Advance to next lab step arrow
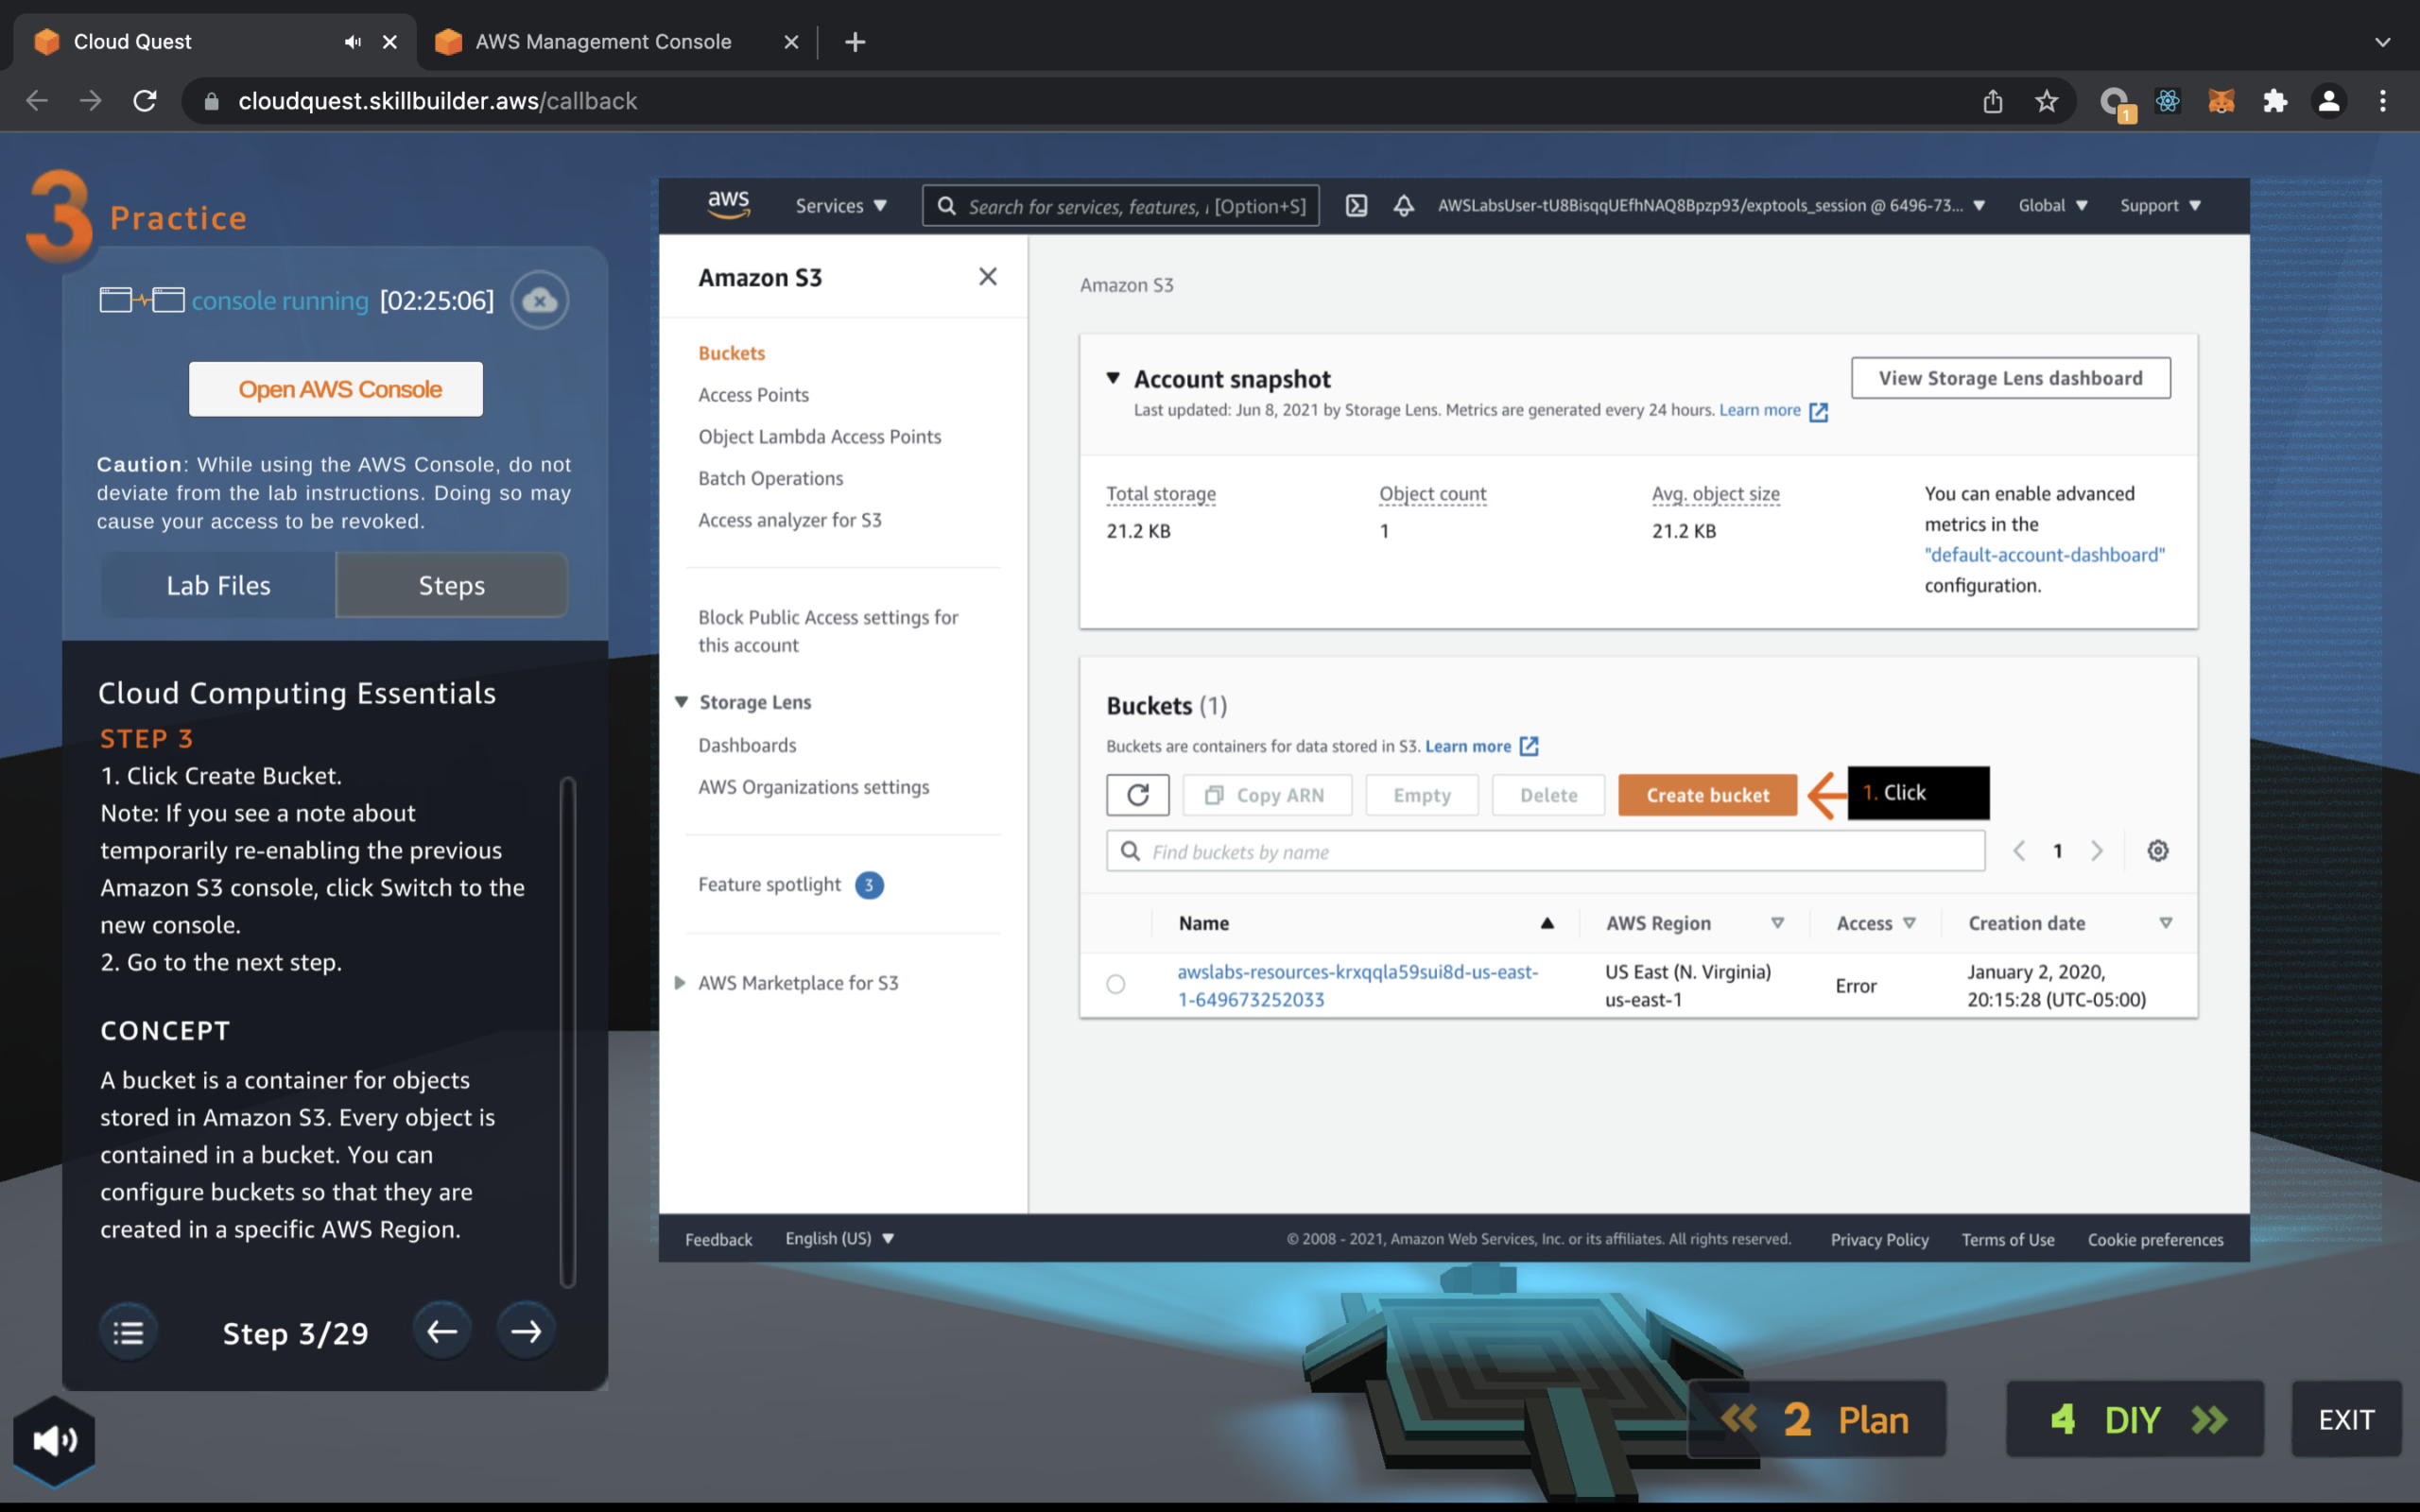 tap(526, 1331)
